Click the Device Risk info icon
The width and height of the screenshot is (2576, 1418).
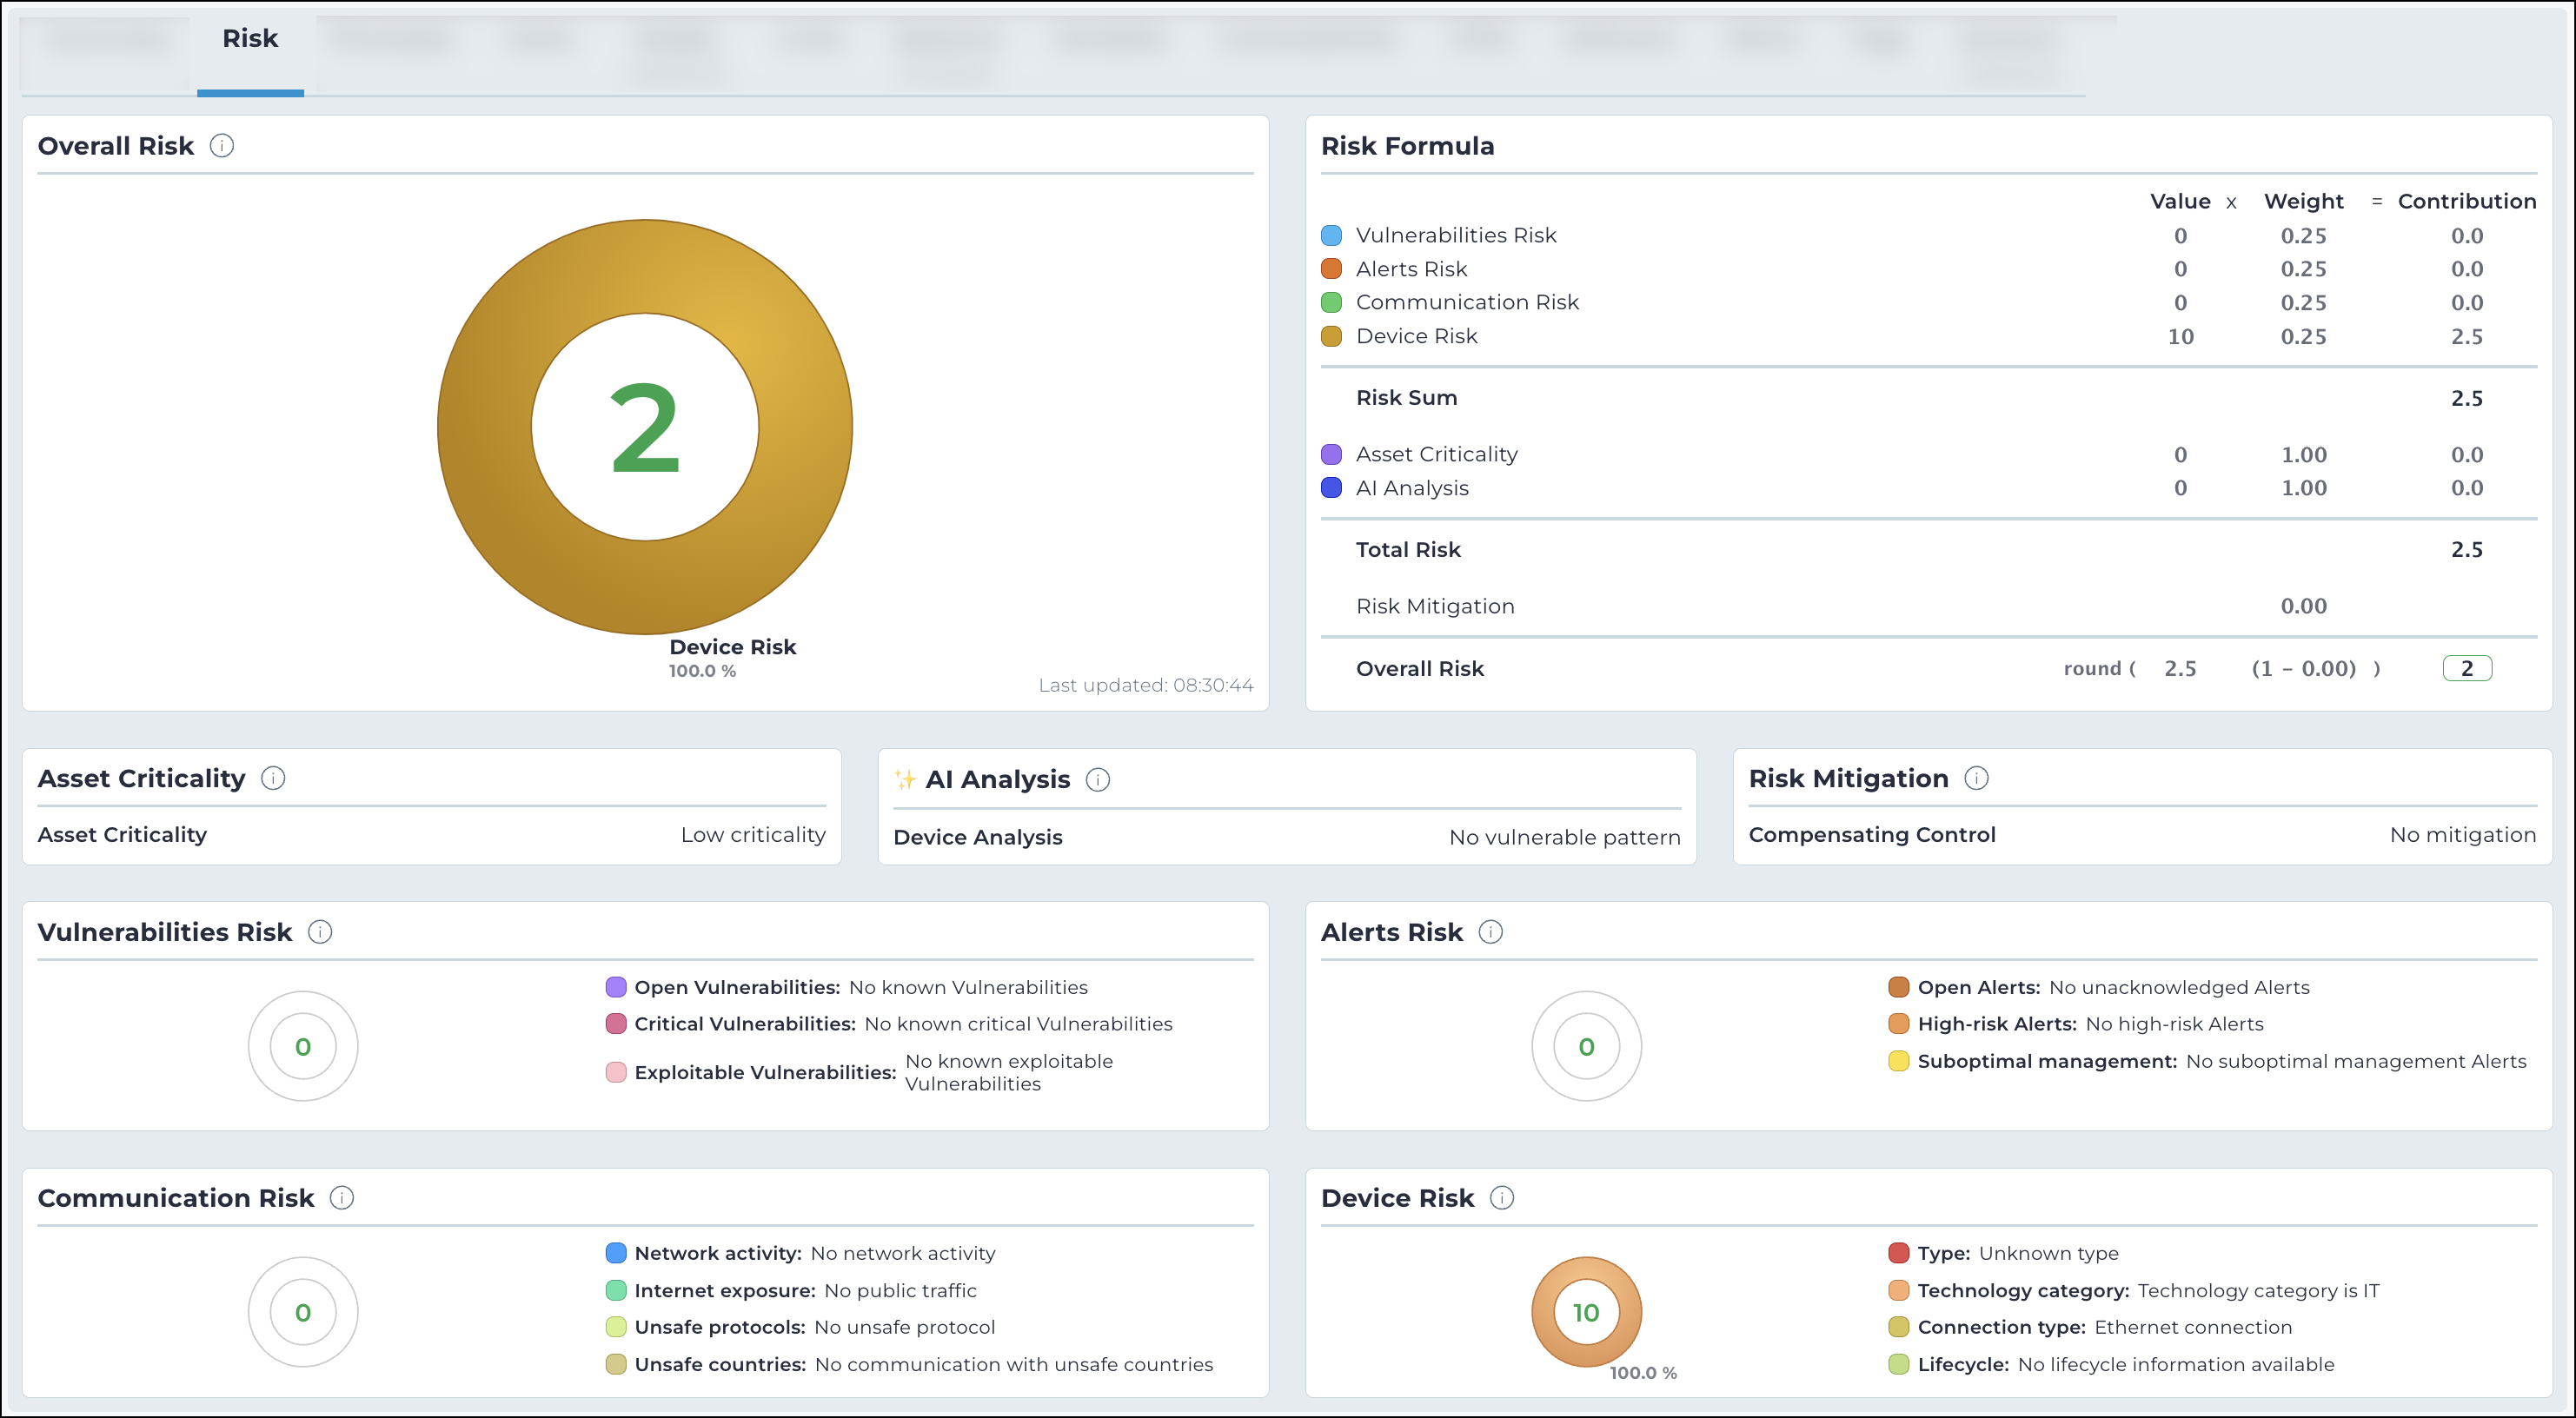click(1502, 1198)
